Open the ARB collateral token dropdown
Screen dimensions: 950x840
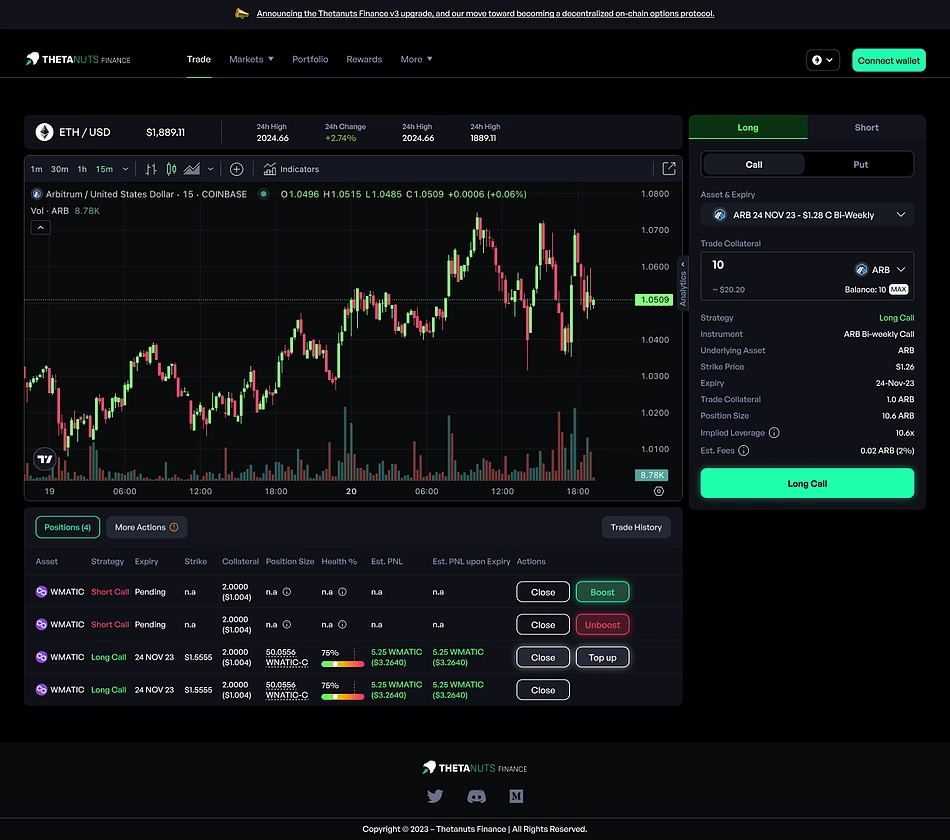880,270
